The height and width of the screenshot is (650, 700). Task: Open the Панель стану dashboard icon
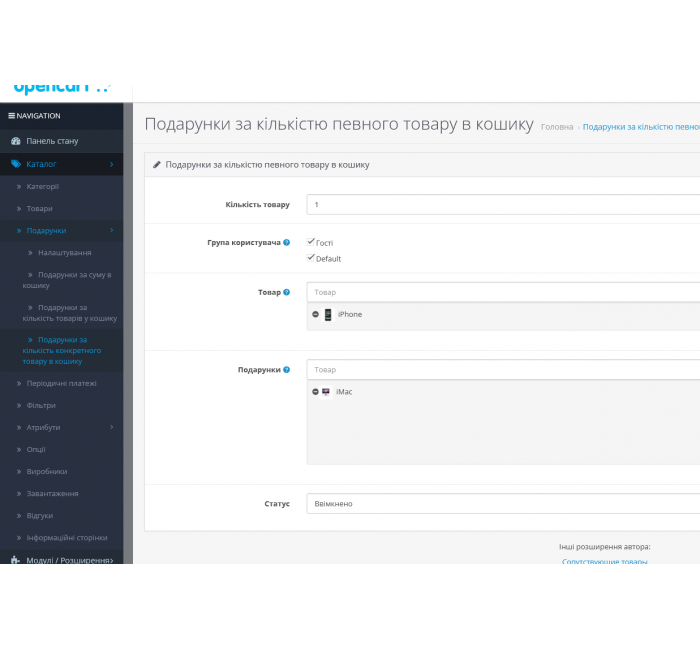[x=16, y=141]
